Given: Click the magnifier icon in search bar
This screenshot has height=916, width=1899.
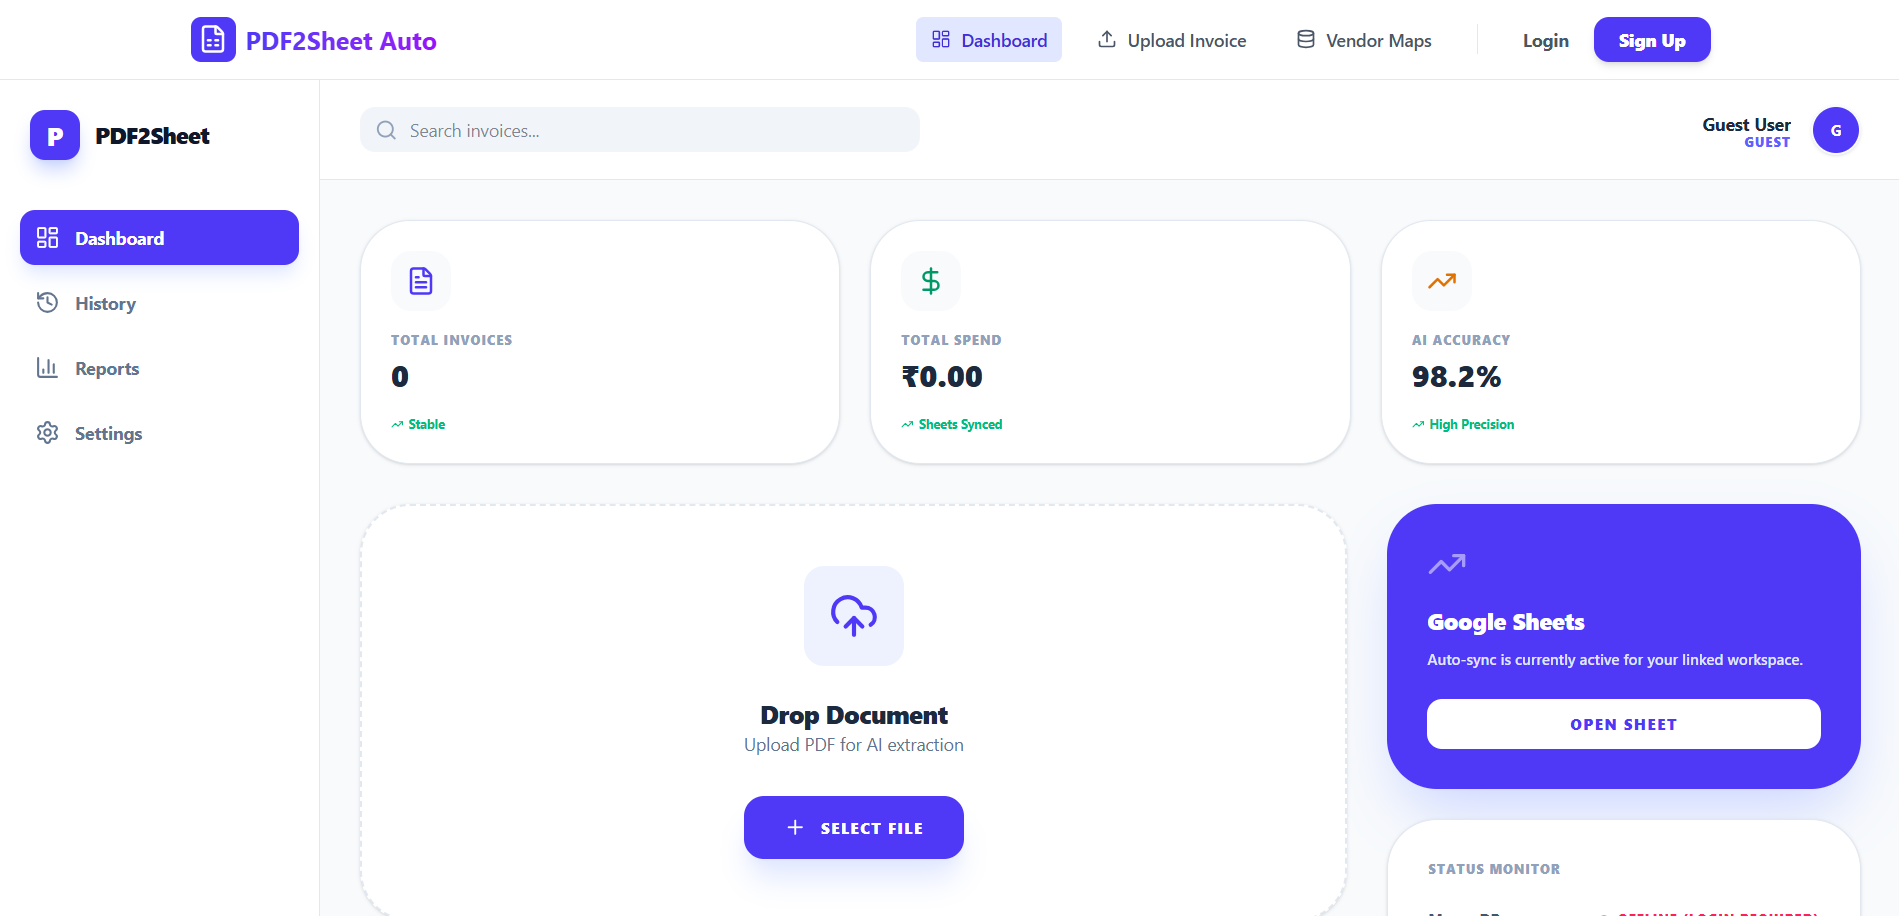Looking at the screenshot, I should pyautogui.click(x=386, y=130).
